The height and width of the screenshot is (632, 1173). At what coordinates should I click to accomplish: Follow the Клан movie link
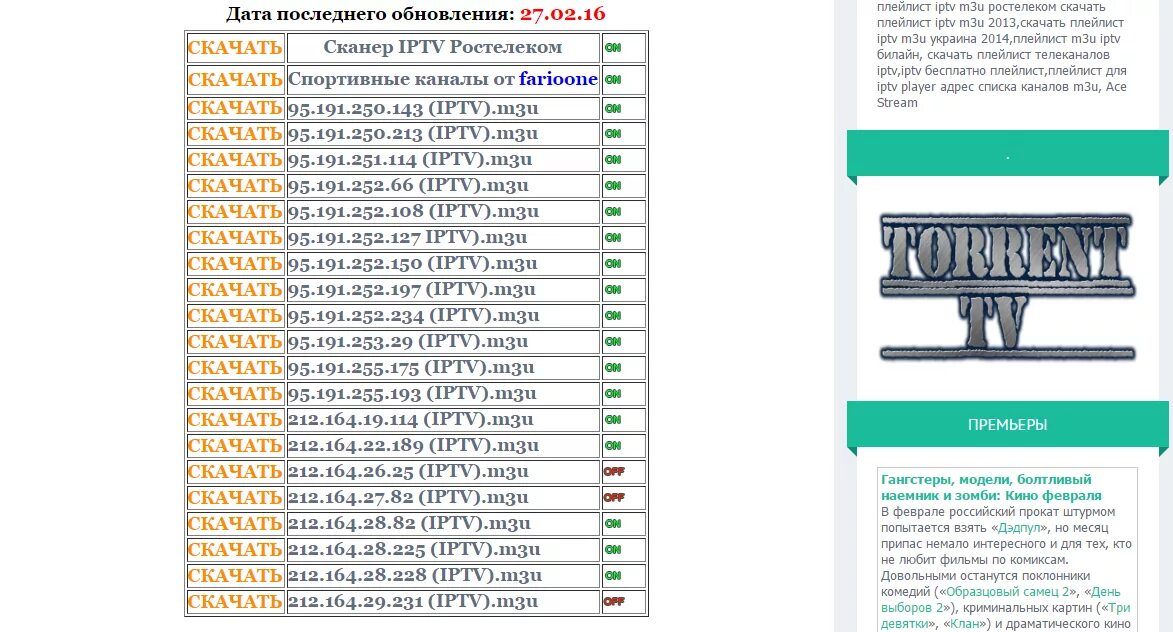pyautogui.click(x=965, y=623)
